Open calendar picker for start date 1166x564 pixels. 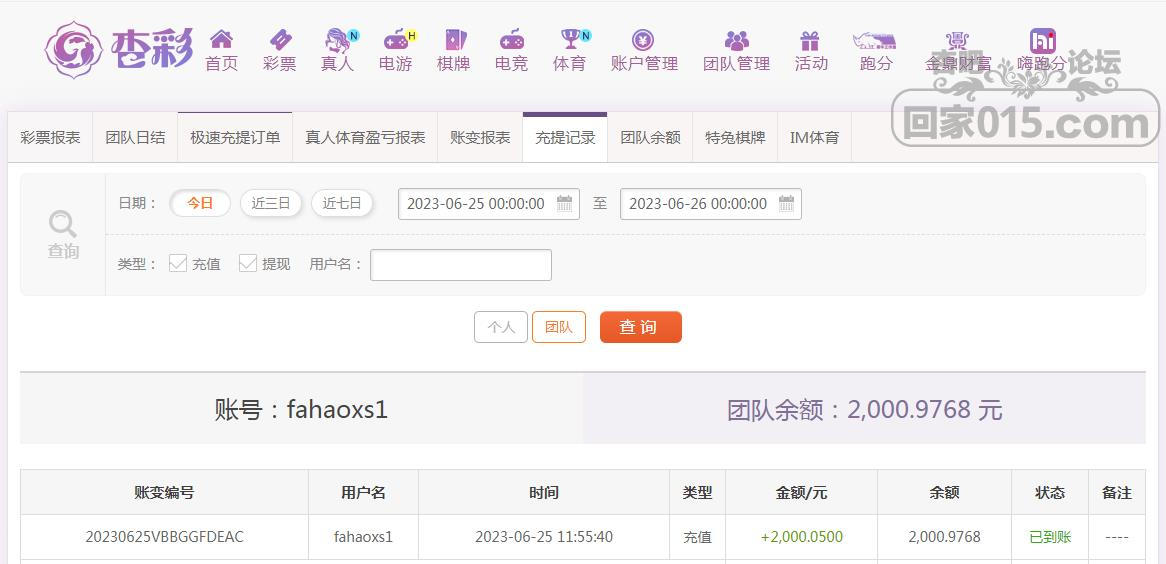(x=564, y=203)
